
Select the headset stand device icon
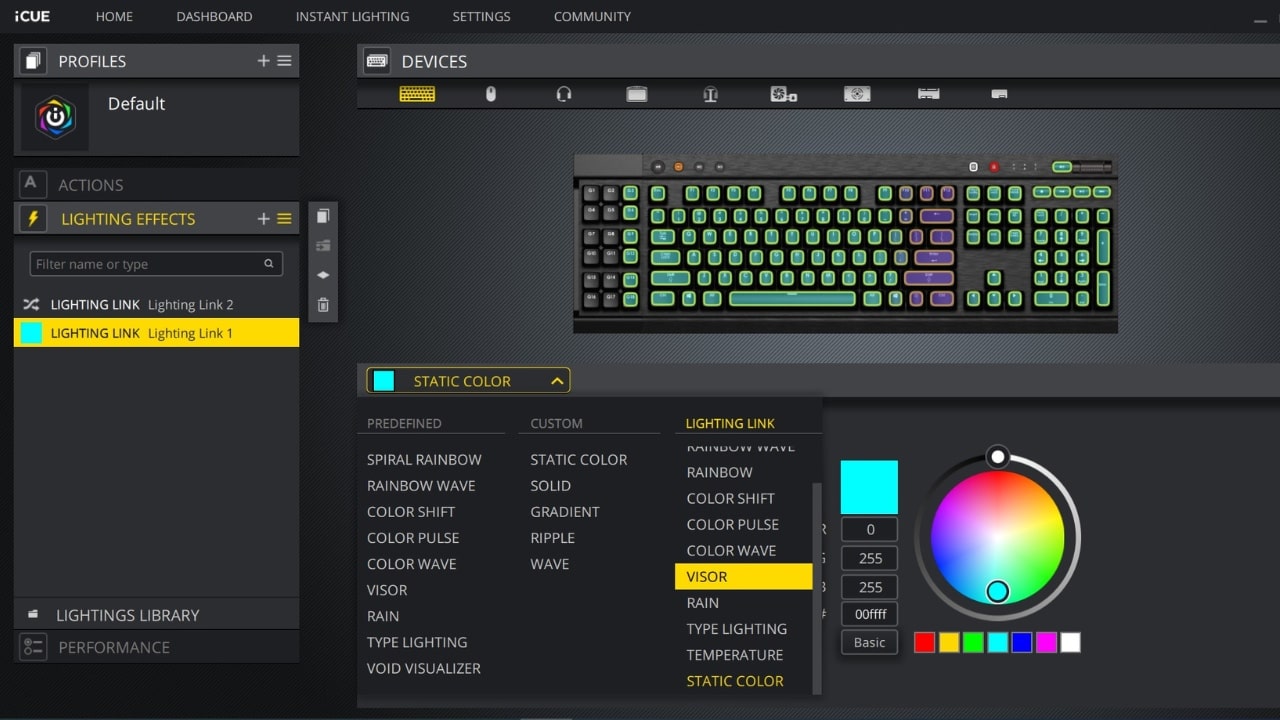point(711,94)
